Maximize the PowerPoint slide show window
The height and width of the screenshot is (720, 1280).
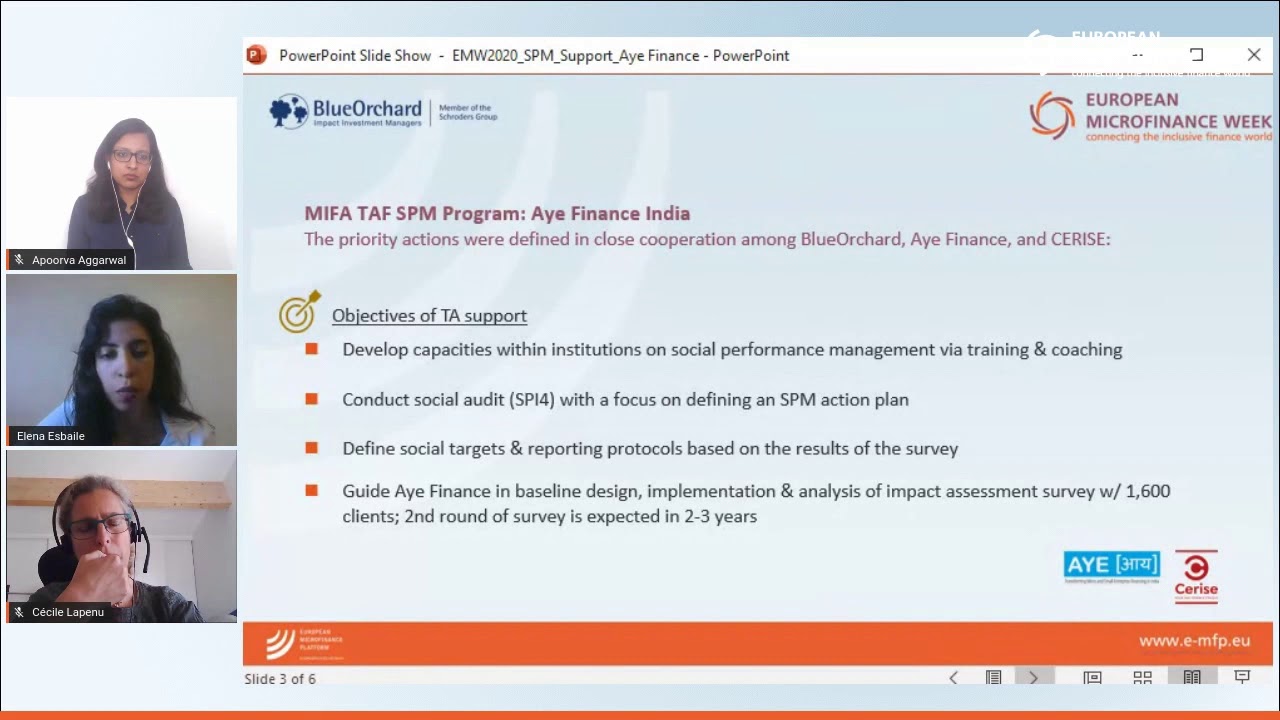(1196, 55)
